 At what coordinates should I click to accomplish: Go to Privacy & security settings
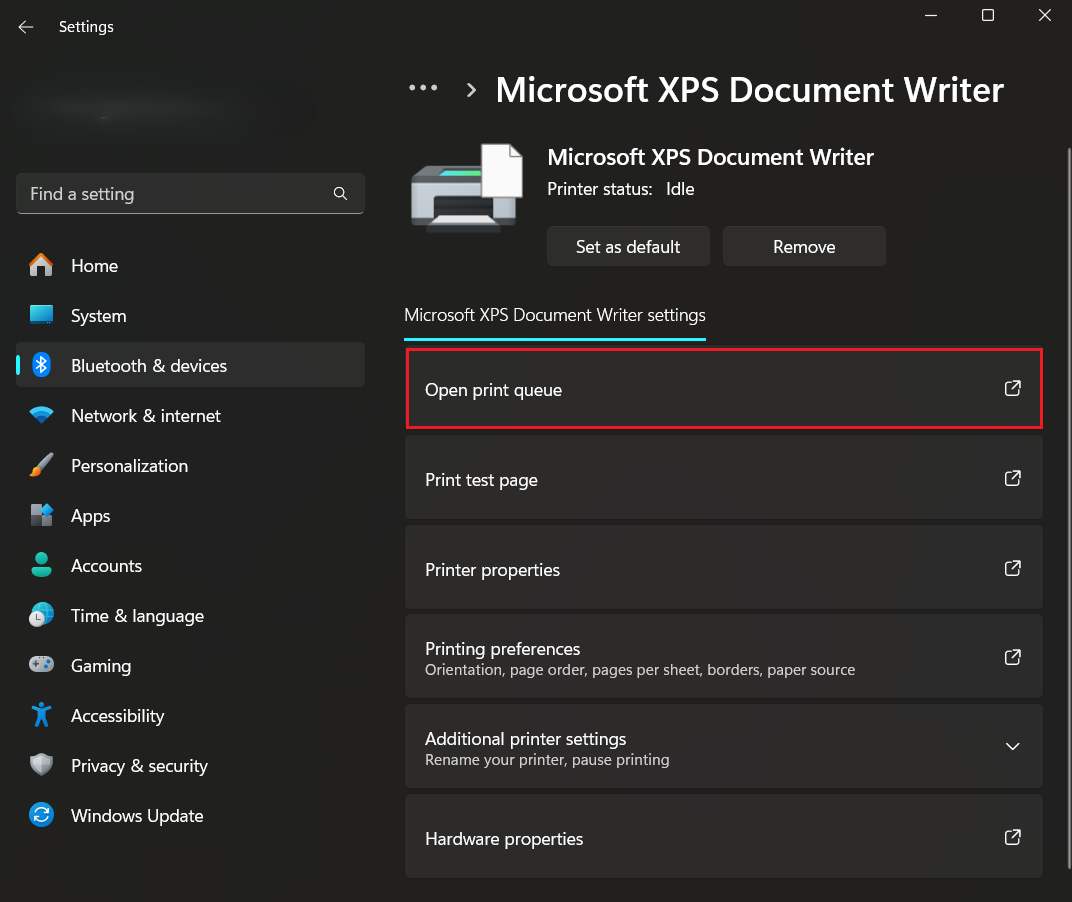tap(139, 766)
